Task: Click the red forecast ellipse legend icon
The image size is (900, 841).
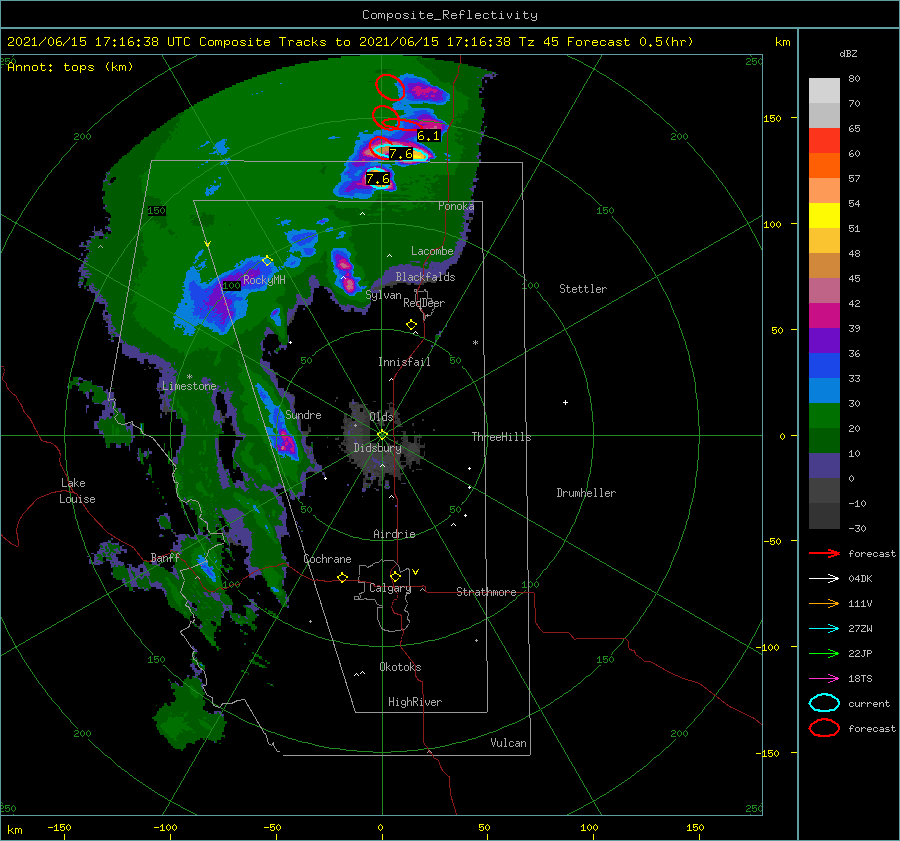Action: 824,728
